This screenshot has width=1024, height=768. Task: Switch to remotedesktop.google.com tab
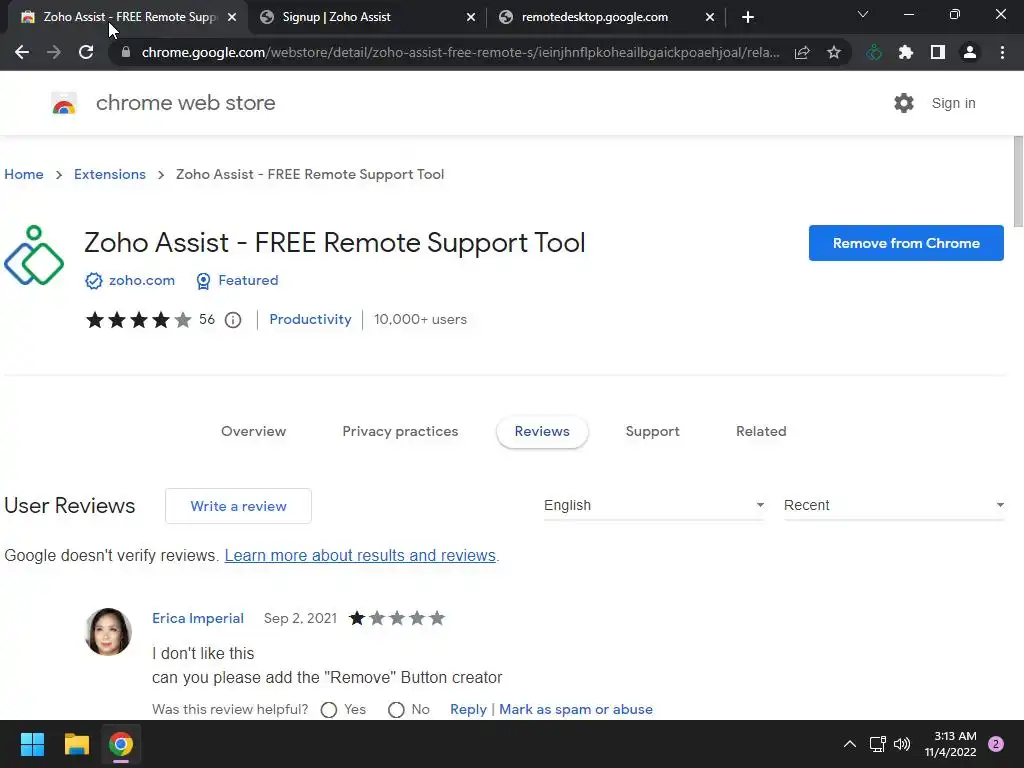(x=607, y=17)
